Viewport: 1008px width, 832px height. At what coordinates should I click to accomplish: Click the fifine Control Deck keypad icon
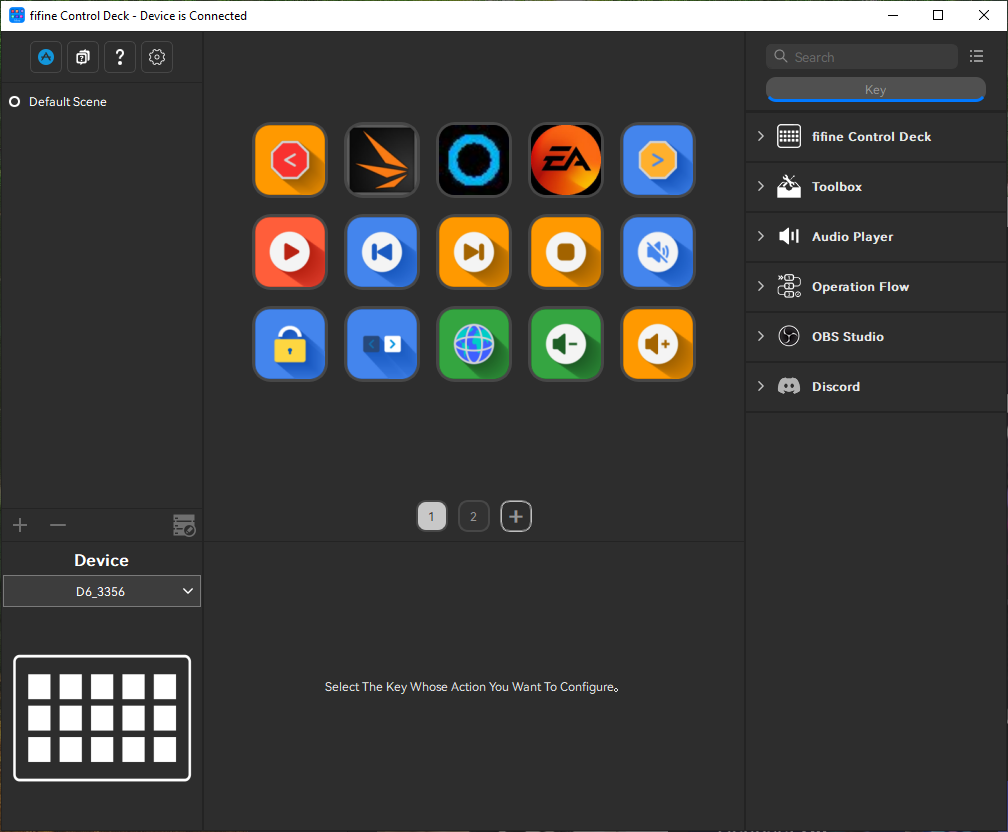[789, 136]
